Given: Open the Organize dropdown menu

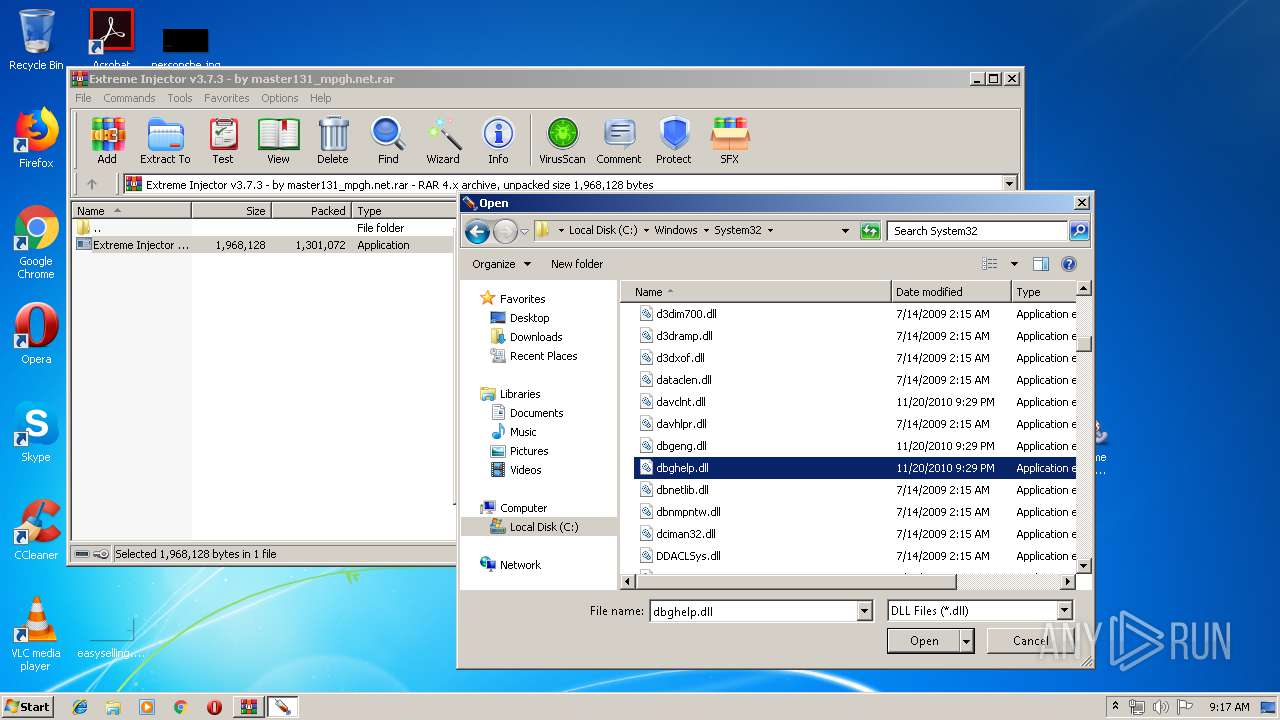Looking at the screenshot, I should click(501, 264).
